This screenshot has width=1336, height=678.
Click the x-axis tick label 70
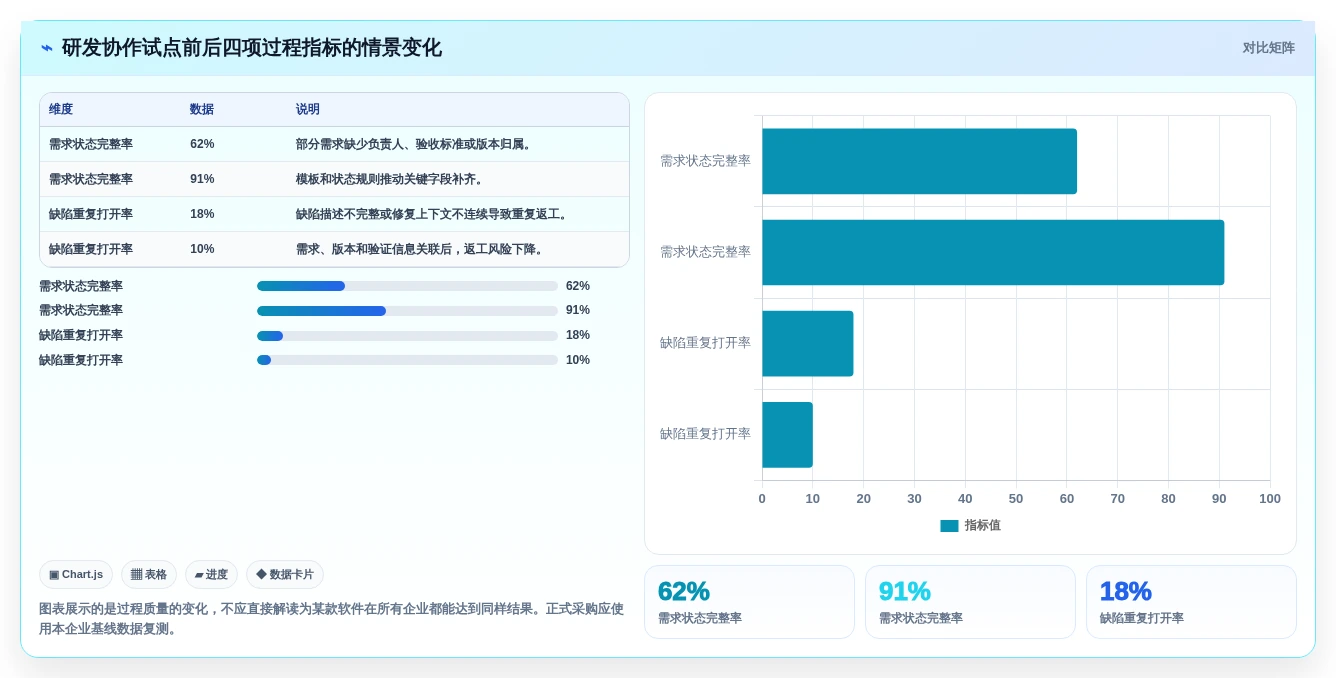pyautogui.click(x=1117, y=499)
